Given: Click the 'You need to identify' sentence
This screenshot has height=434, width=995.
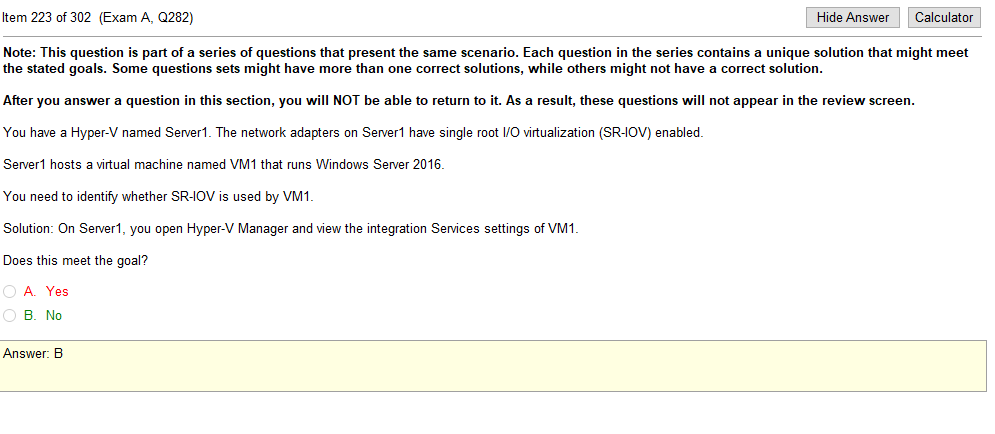Looking at the screenshot, I should point(159,196).
